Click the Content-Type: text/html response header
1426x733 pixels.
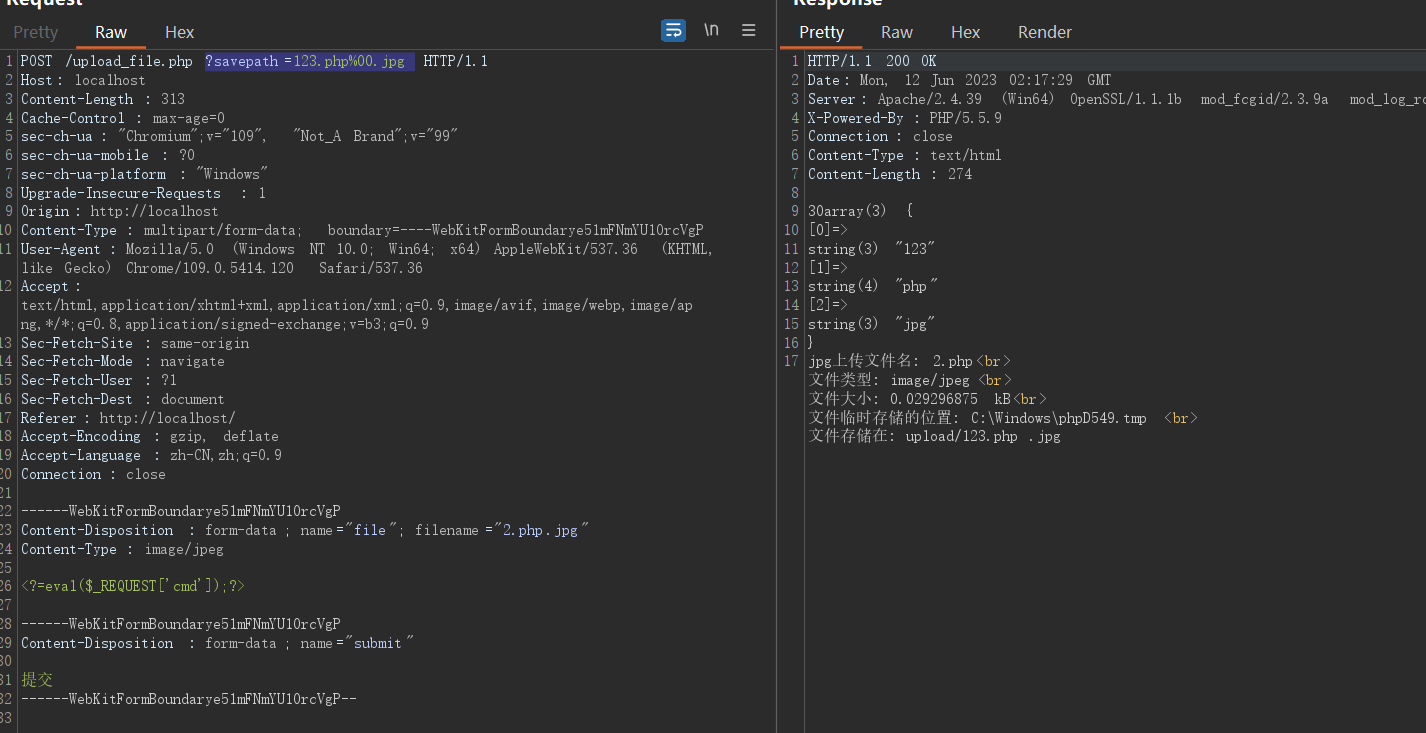(x=905, y=155)
